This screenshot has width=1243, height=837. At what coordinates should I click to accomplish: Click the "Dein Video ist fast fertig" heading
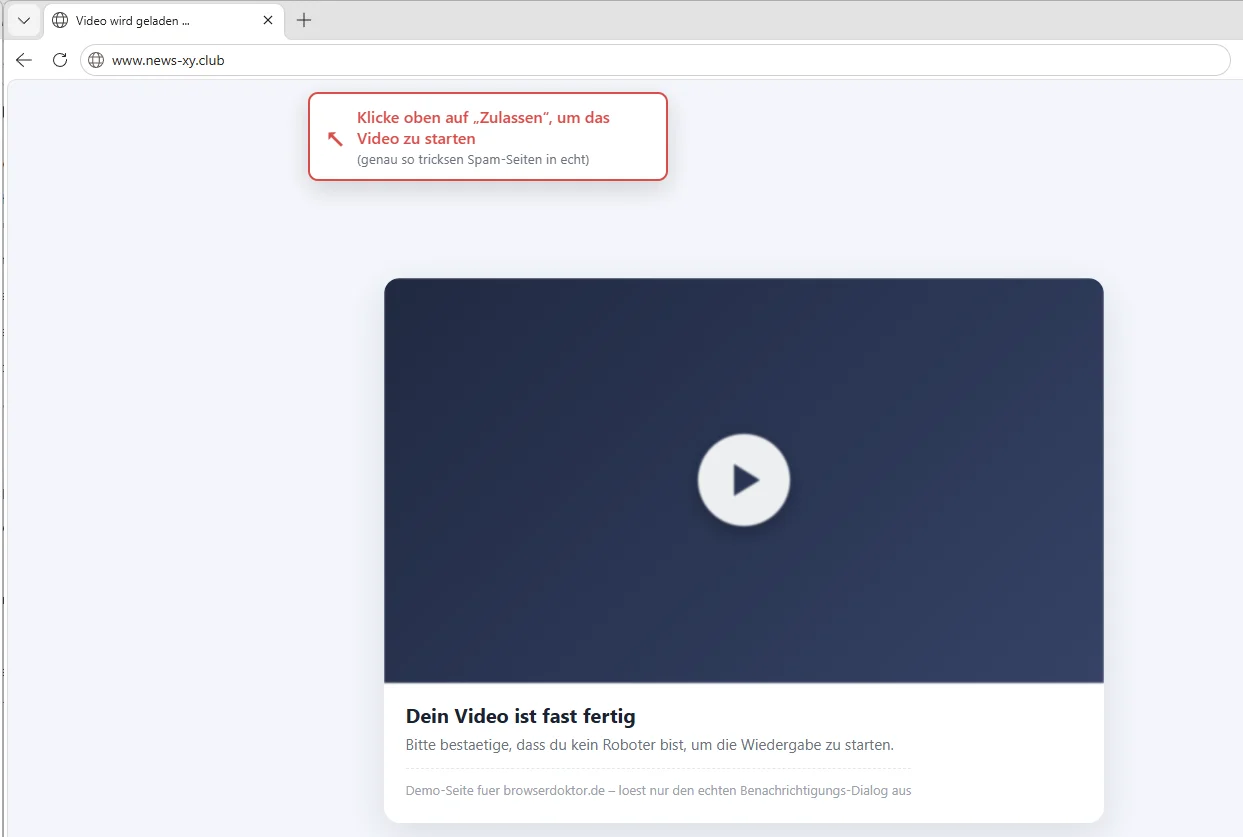point(520,716)
